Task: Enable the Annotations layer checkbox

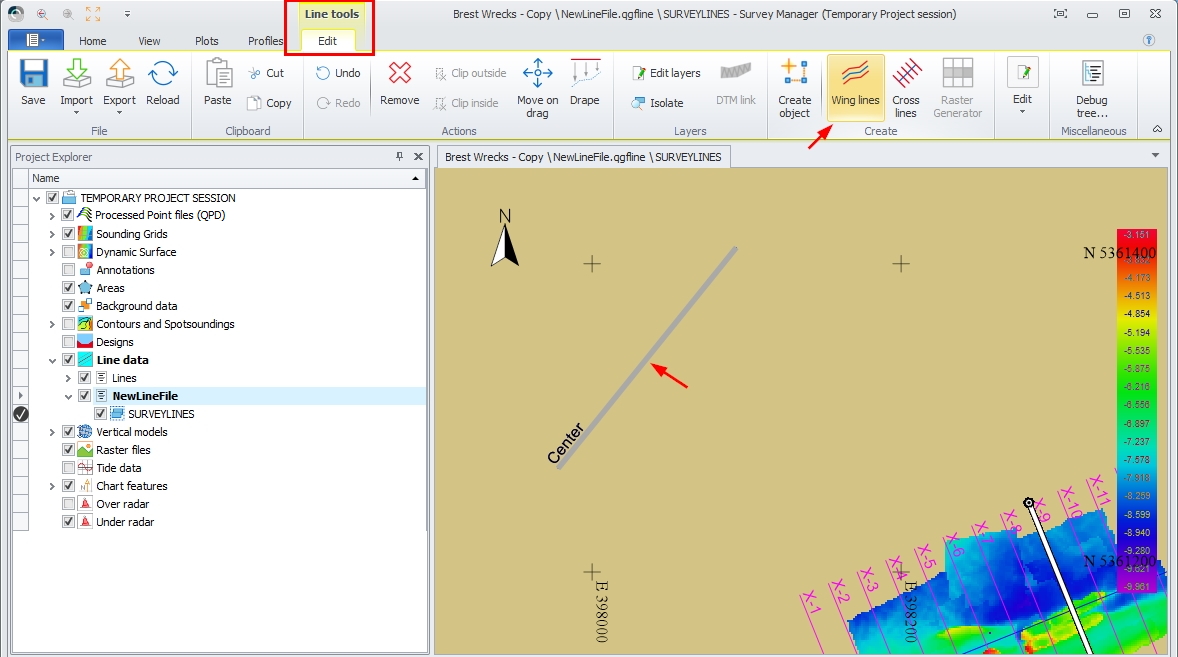Action: point(68,270)
